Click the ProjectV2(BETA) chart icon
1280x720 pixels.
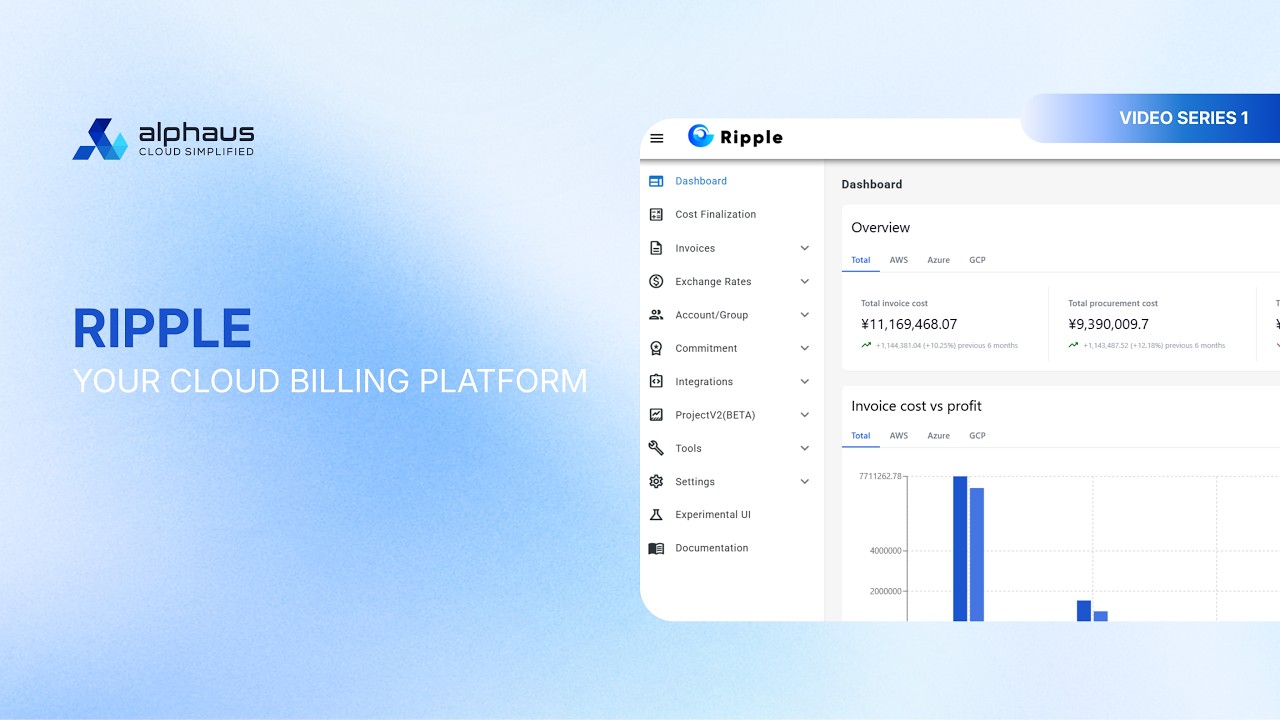tap(656, 414)
